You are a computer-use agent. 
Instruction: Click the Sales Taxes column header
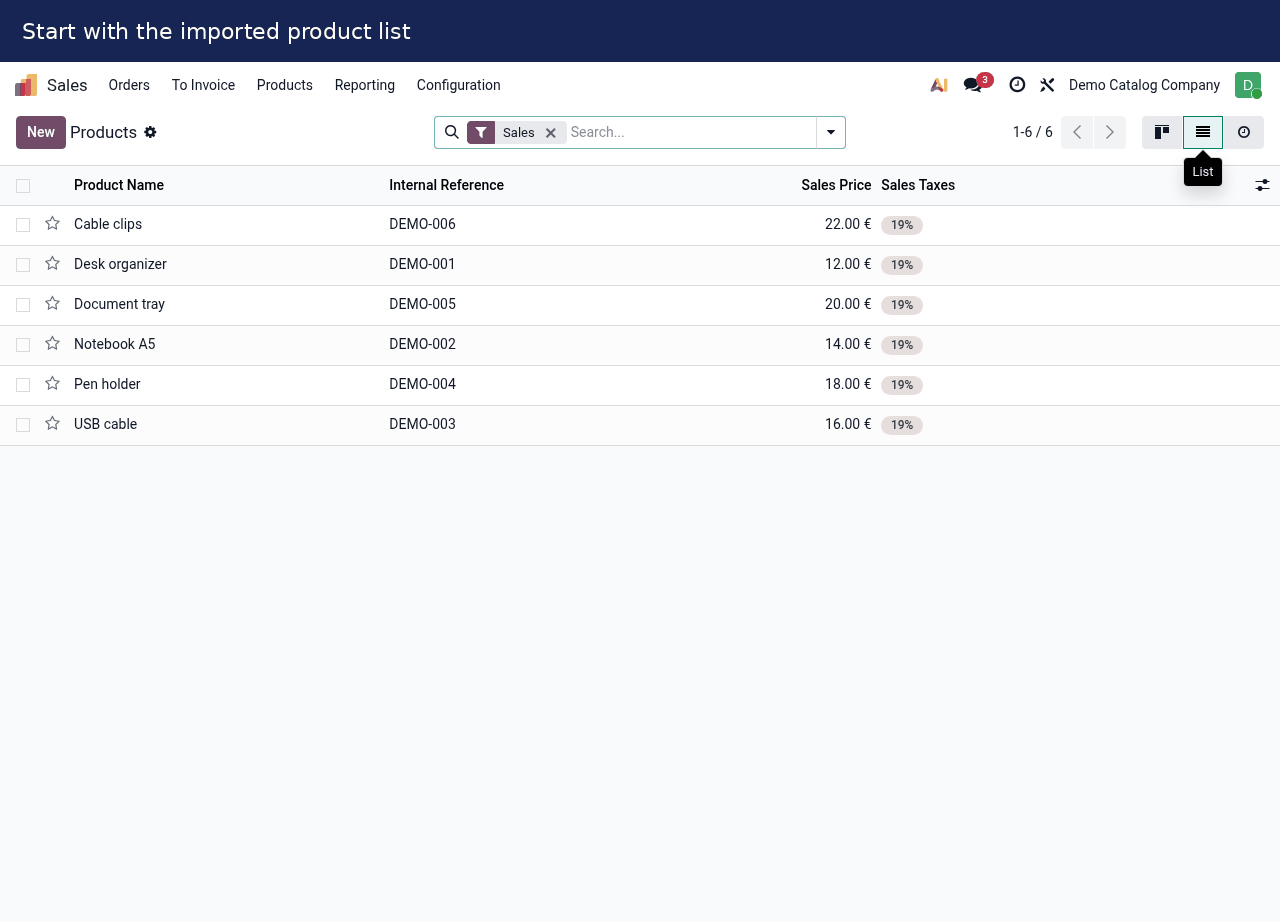click(918, 185)
